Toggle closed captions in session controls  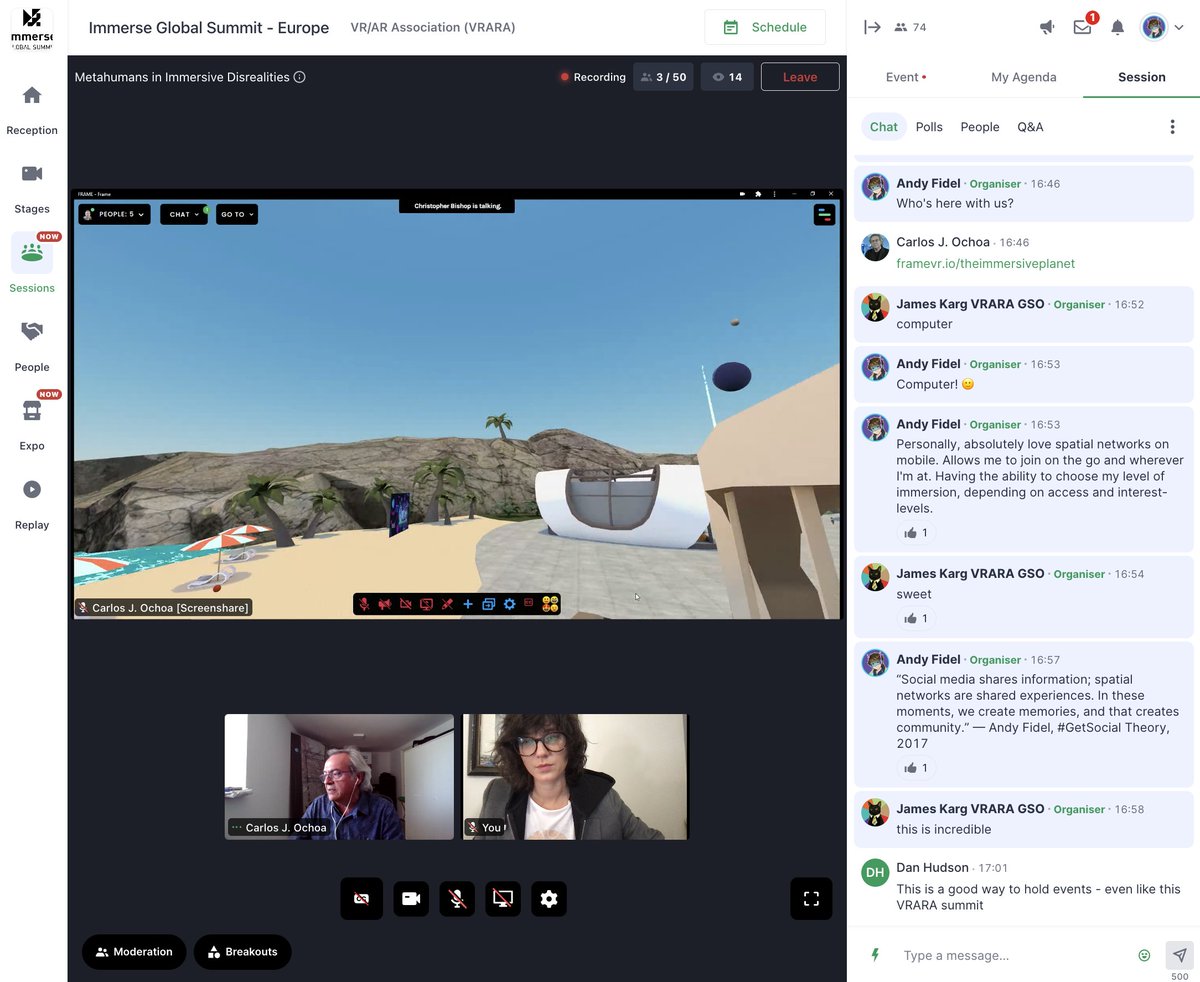point(361,899)
